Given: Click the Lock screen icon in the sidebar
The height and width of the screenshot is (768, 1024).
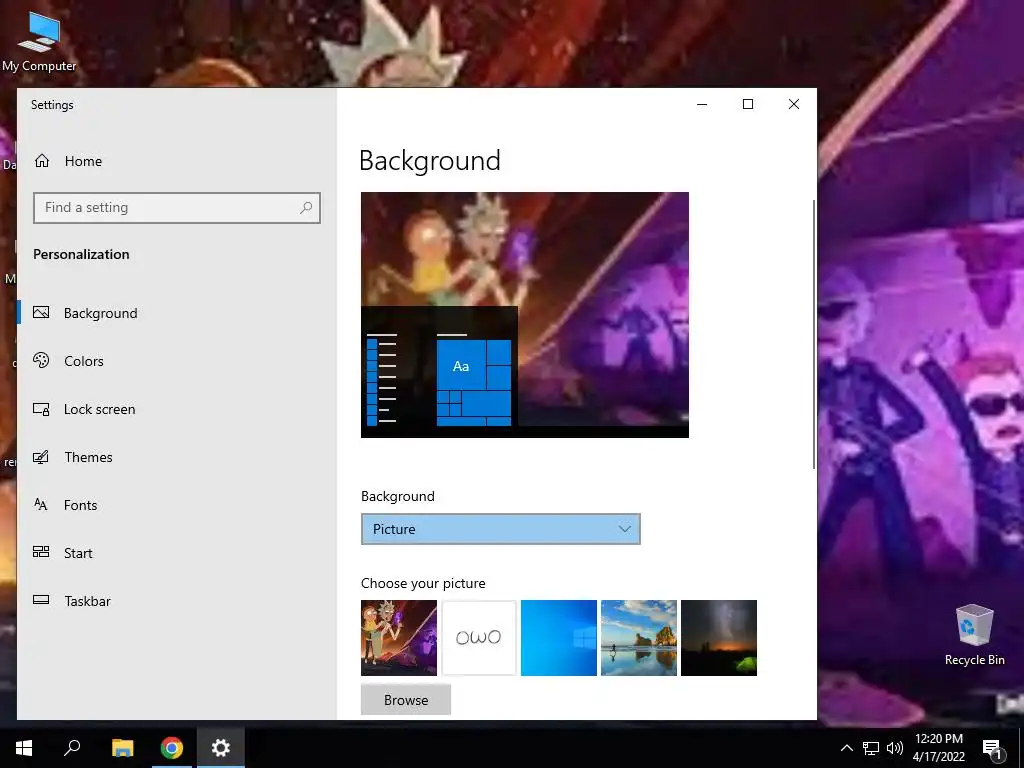Looking at the screenshot, I should pyautogui.click(x=41, y=409).
